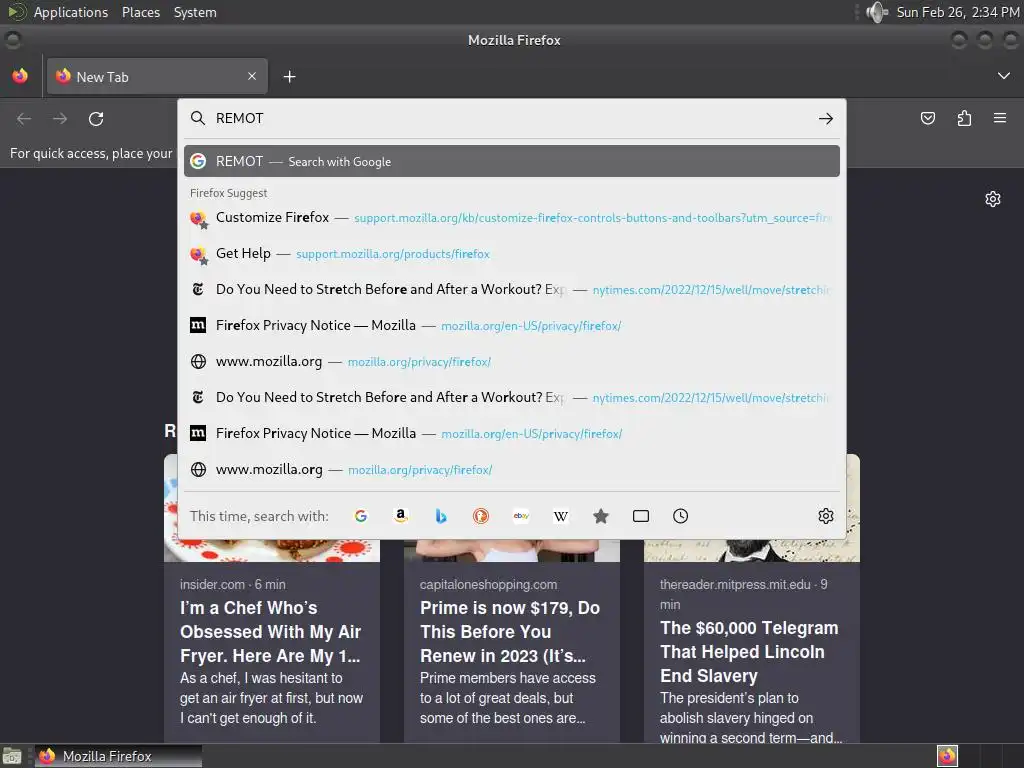Select Get Help suggestion

point(512,253)
